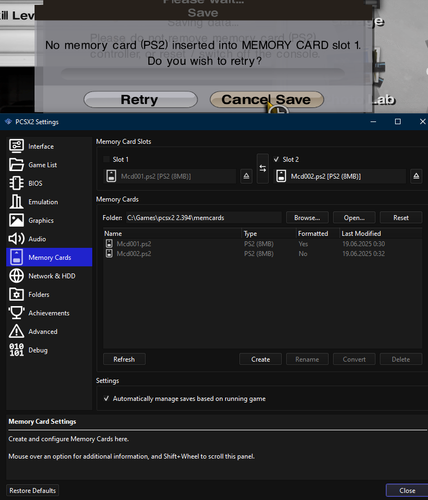Click Retry in the game save prompt
Screen dimensions: 428x500
pyautogui.click(x=140, y=99)
